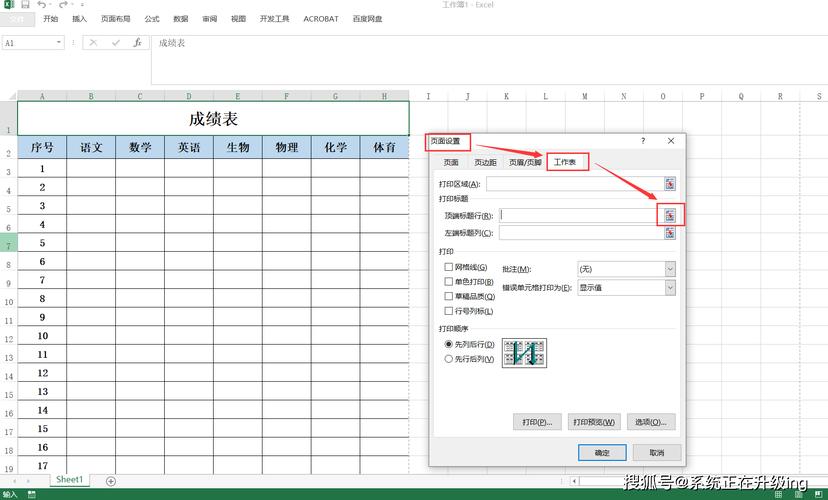Close the Page Setup dialog
Viewport: 828px width, 500px height.
pos(671,141)
